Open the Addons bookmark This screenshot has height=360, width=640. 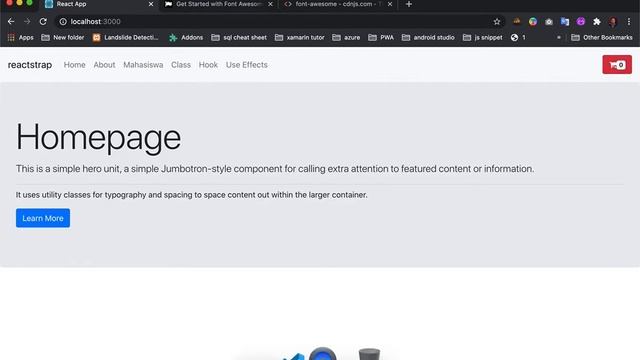(x=186, y=38)
